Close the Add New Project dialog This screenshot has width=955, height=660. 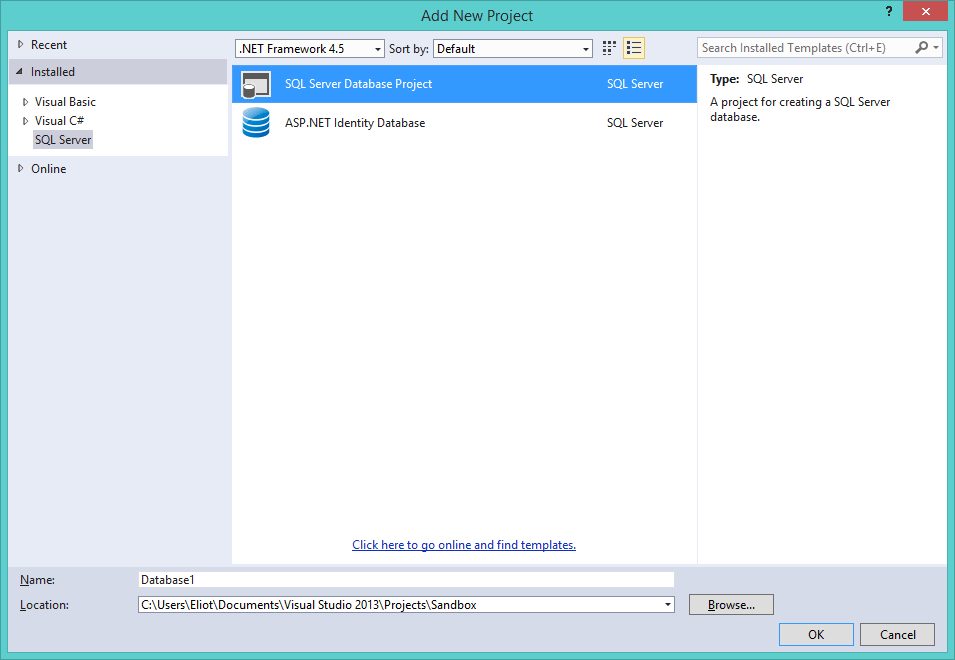point(925,11)
